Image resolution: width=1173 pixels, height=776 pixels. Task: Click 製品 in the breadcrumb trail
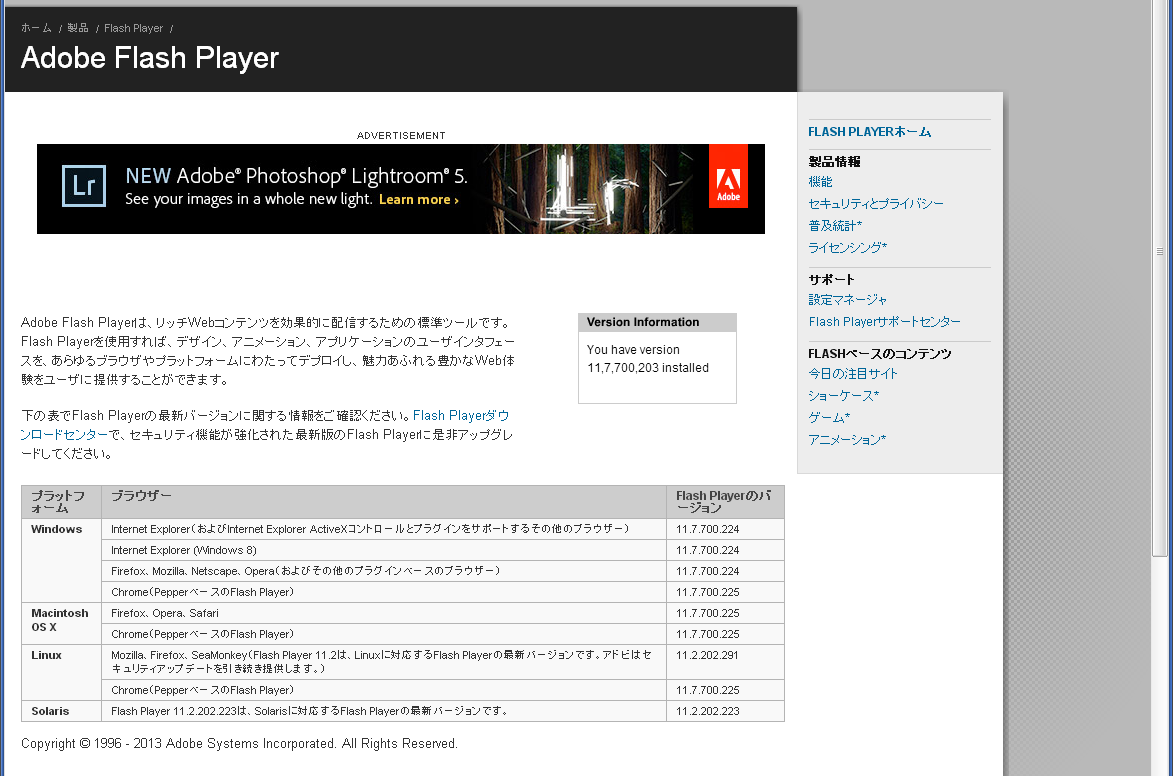pos(77,28)
